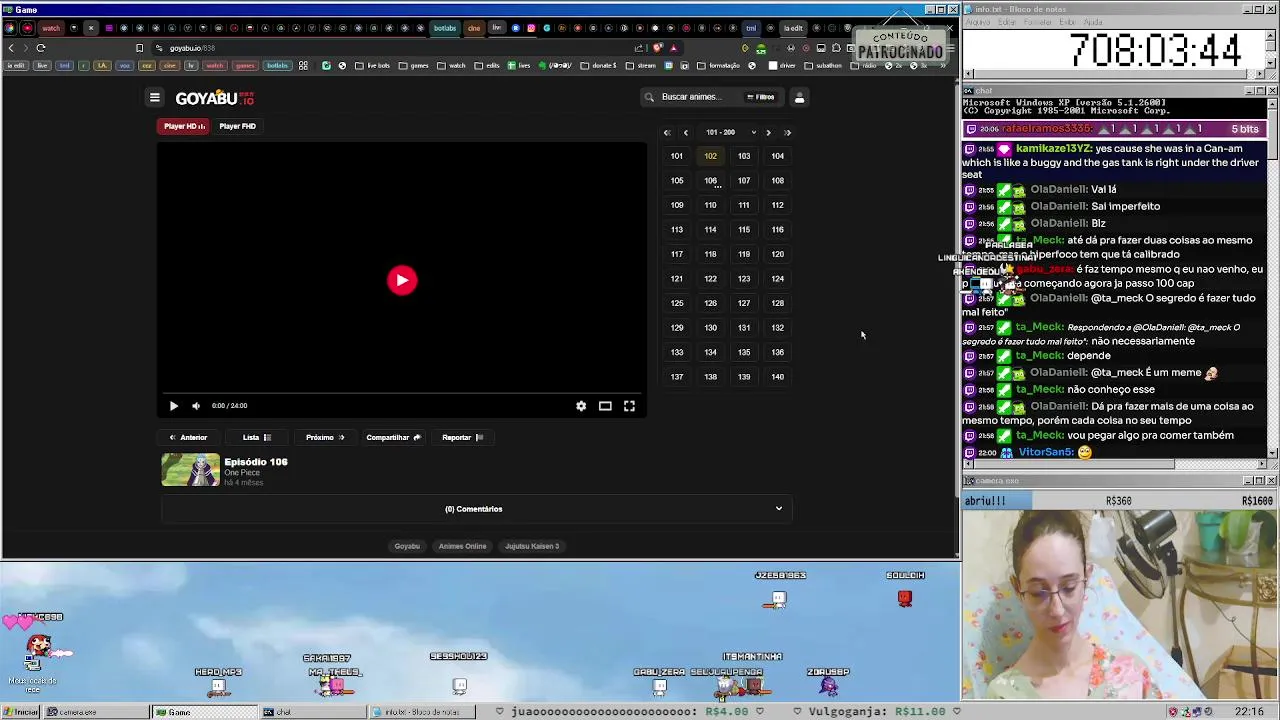The height and width of the screenshot is (720, 1280).
Task: Open the Iniciar start button
Action: click(x=21, y=712)
